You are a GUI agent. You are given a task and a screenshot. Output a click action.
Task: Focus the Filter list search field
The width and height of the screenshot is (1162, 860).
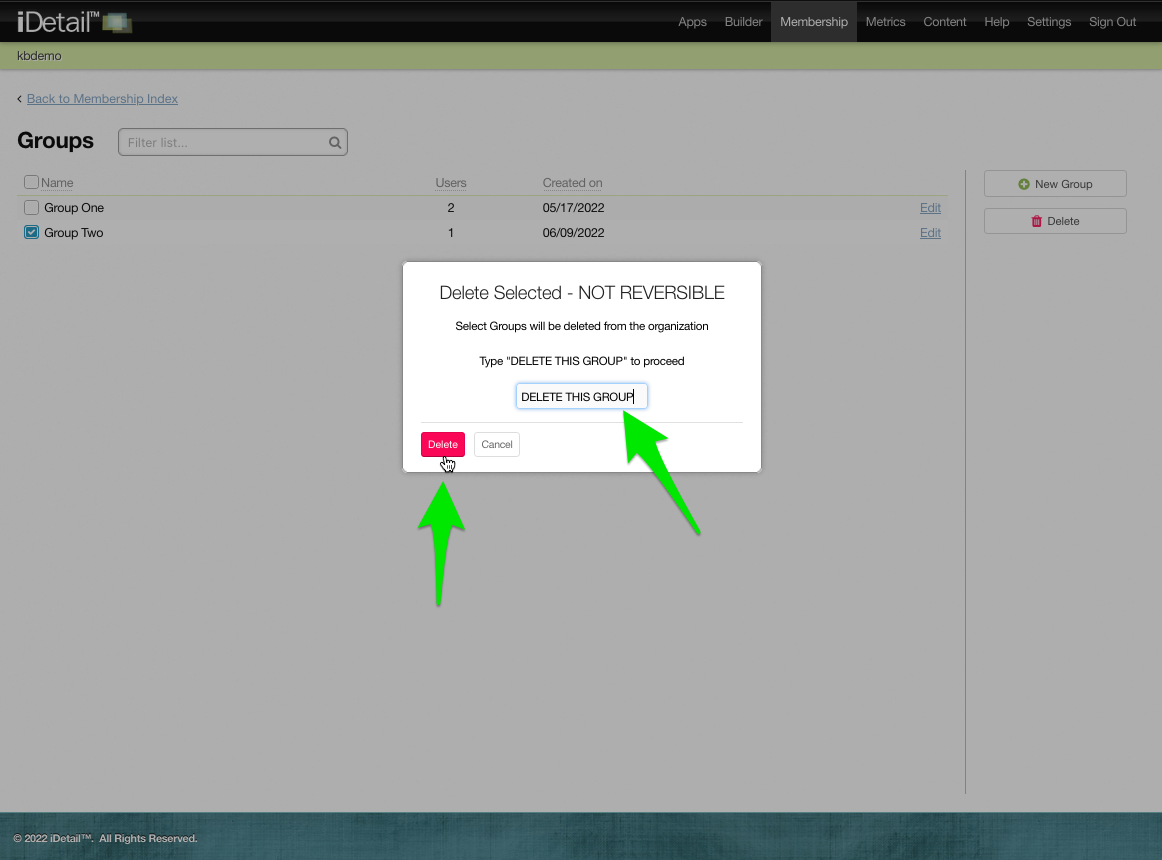pos(233,142)
